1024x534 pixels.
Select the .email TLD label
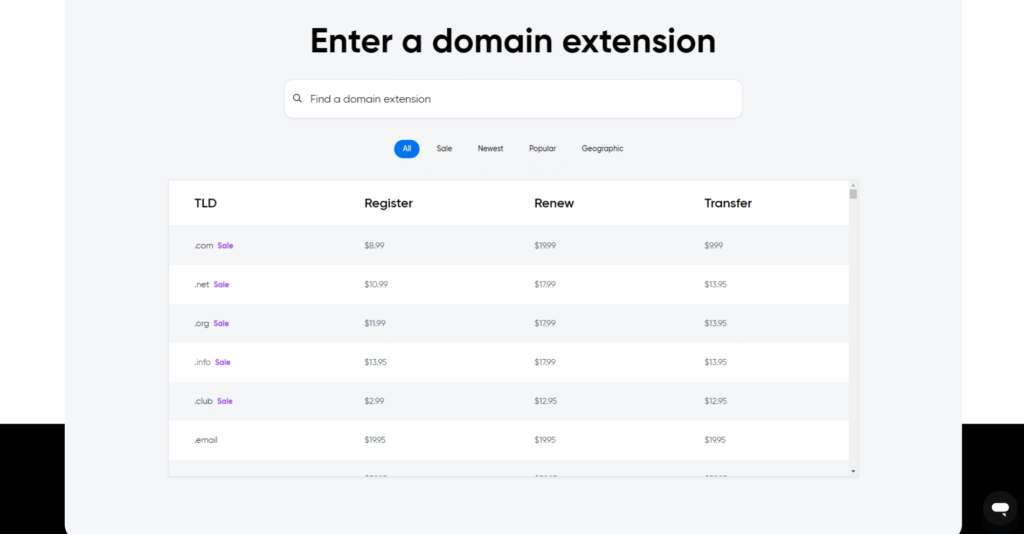[x=206, y=440]
